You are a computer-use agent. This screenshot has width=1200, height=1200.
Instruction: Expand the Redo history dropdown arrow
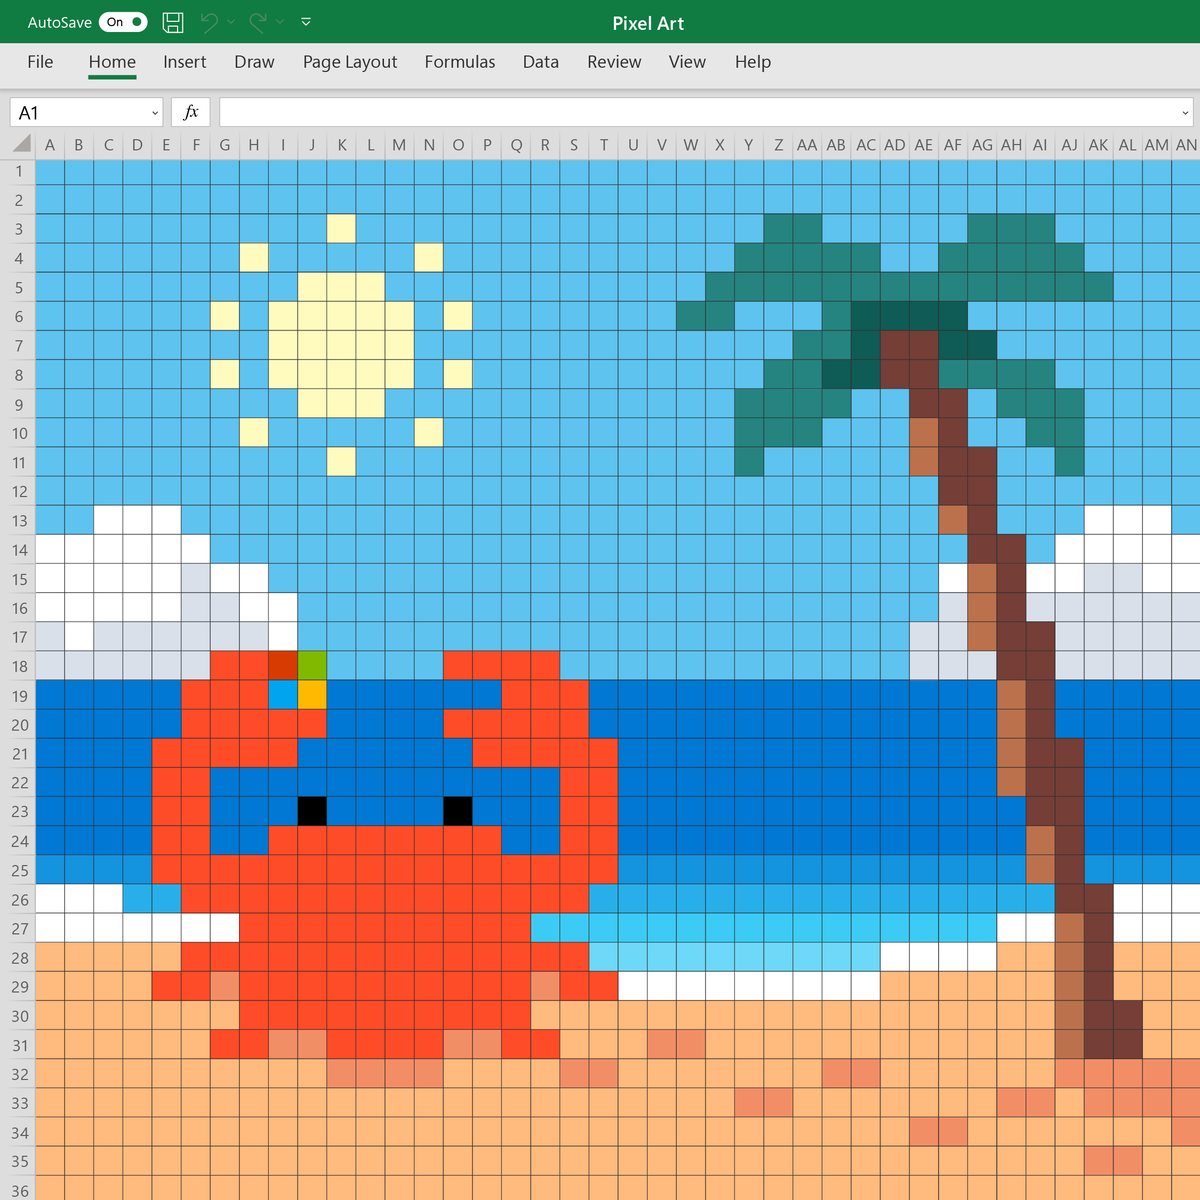coord(280,22)
